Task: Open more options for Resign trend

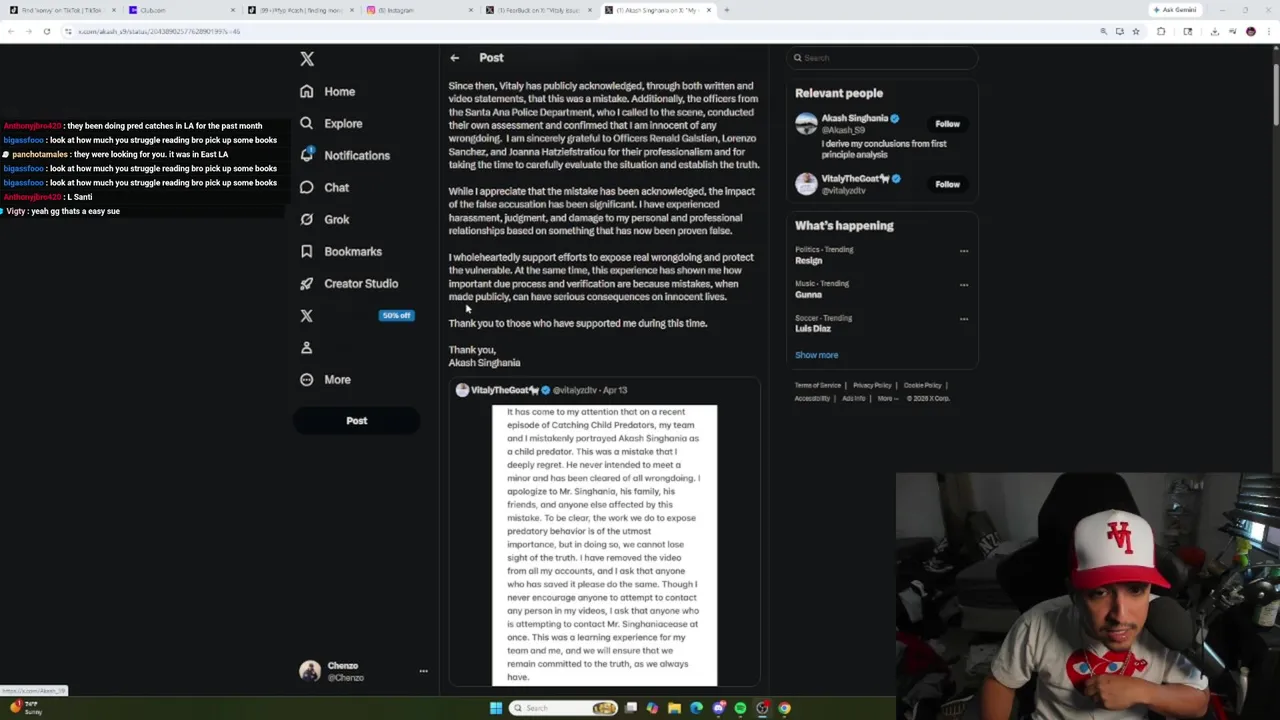Action: [964, 251]
